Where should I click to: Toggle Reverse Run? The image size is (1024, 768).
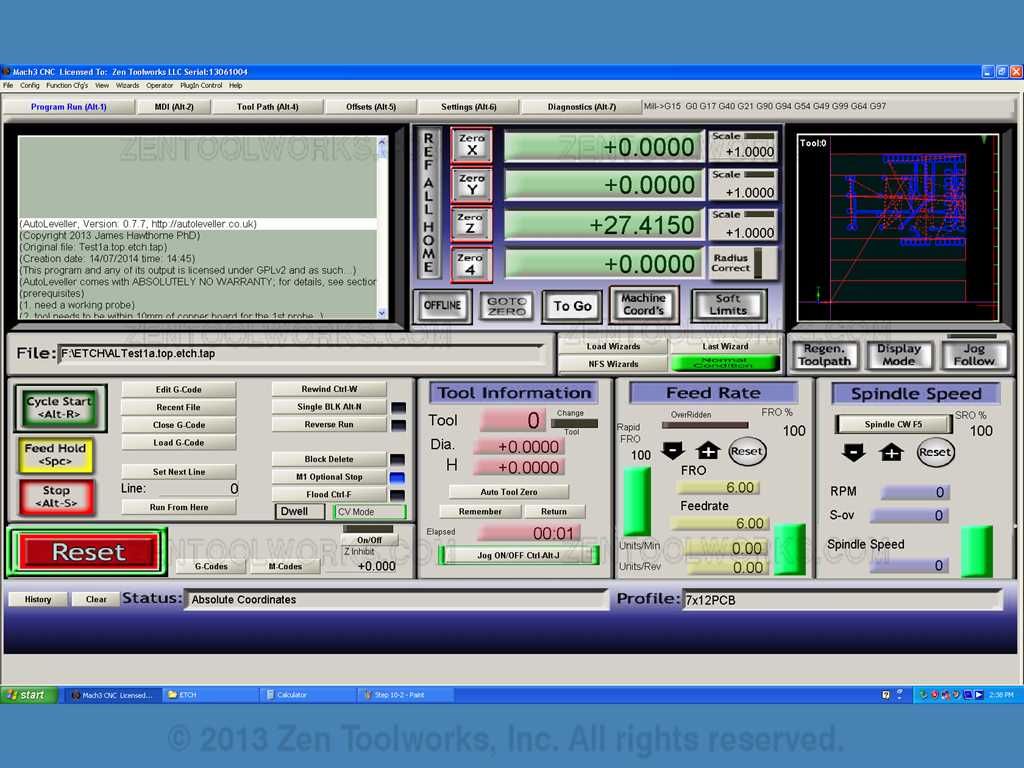click(329, 424)
